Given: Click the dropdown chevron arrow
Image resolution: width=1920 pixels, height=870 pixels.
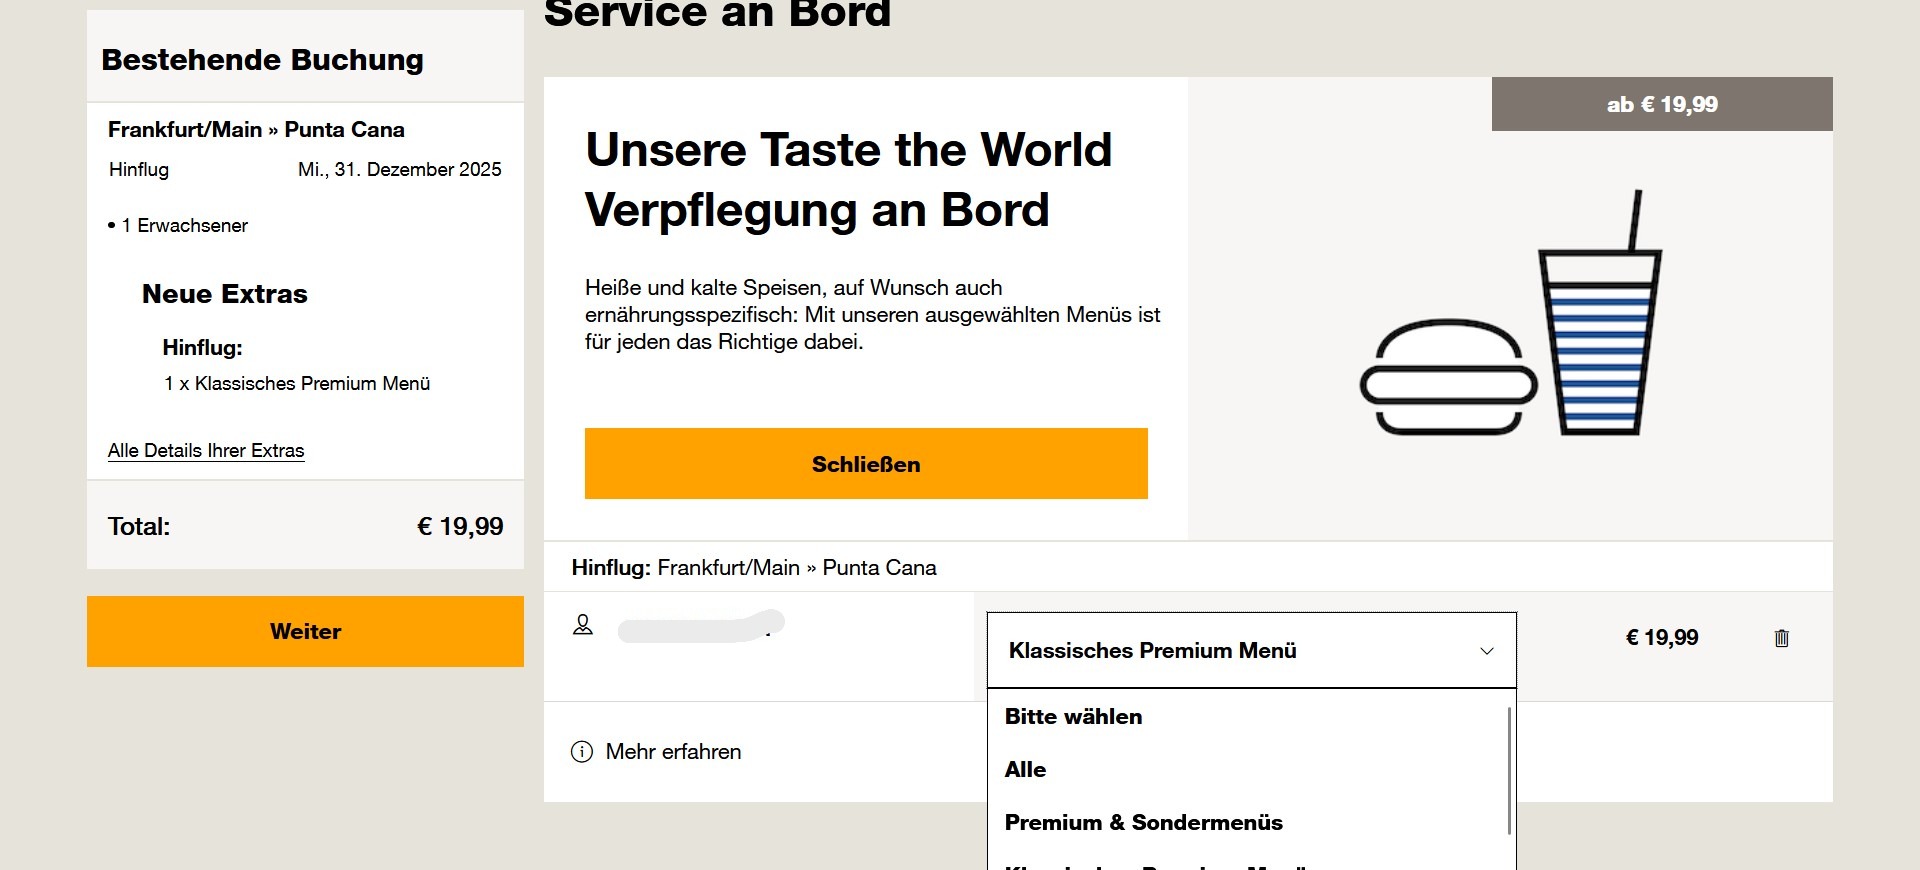Looking at the screenshot, I should (1486, 651).
